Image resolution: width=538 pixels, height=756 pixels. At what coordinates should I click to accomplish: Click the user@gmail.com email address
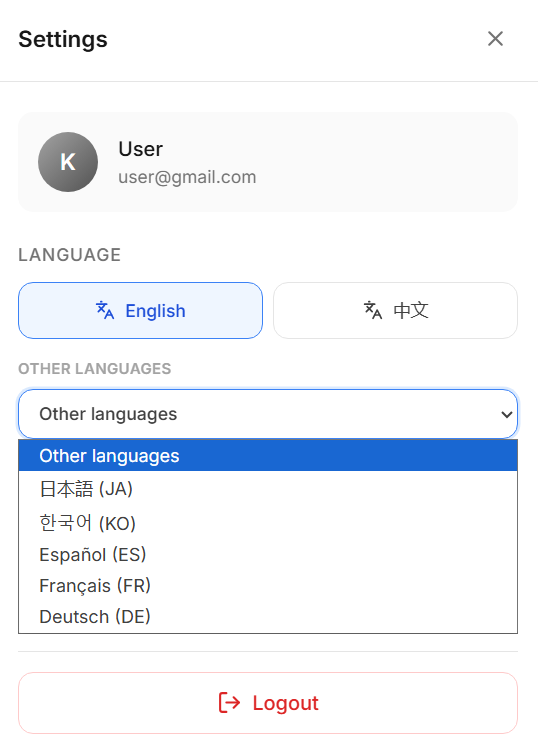187,177
